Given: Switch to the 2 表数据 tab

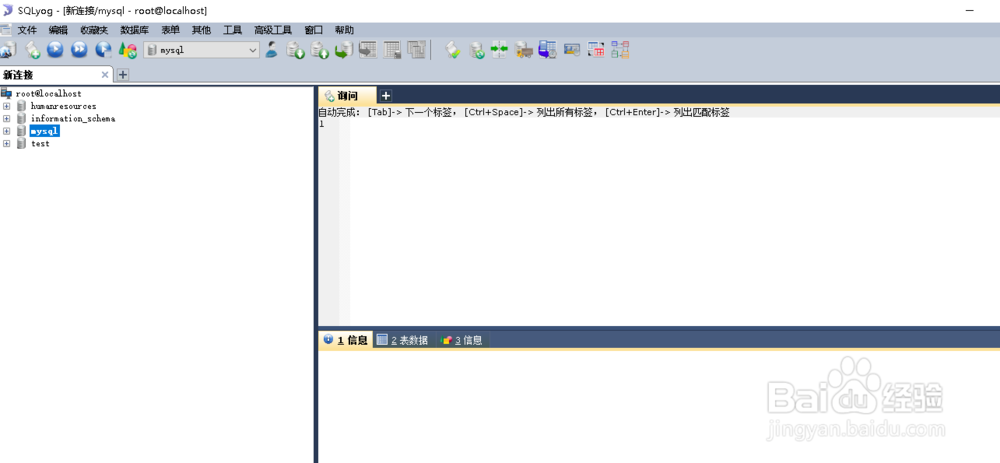Looking at the screenshot, I should point(402,340).
